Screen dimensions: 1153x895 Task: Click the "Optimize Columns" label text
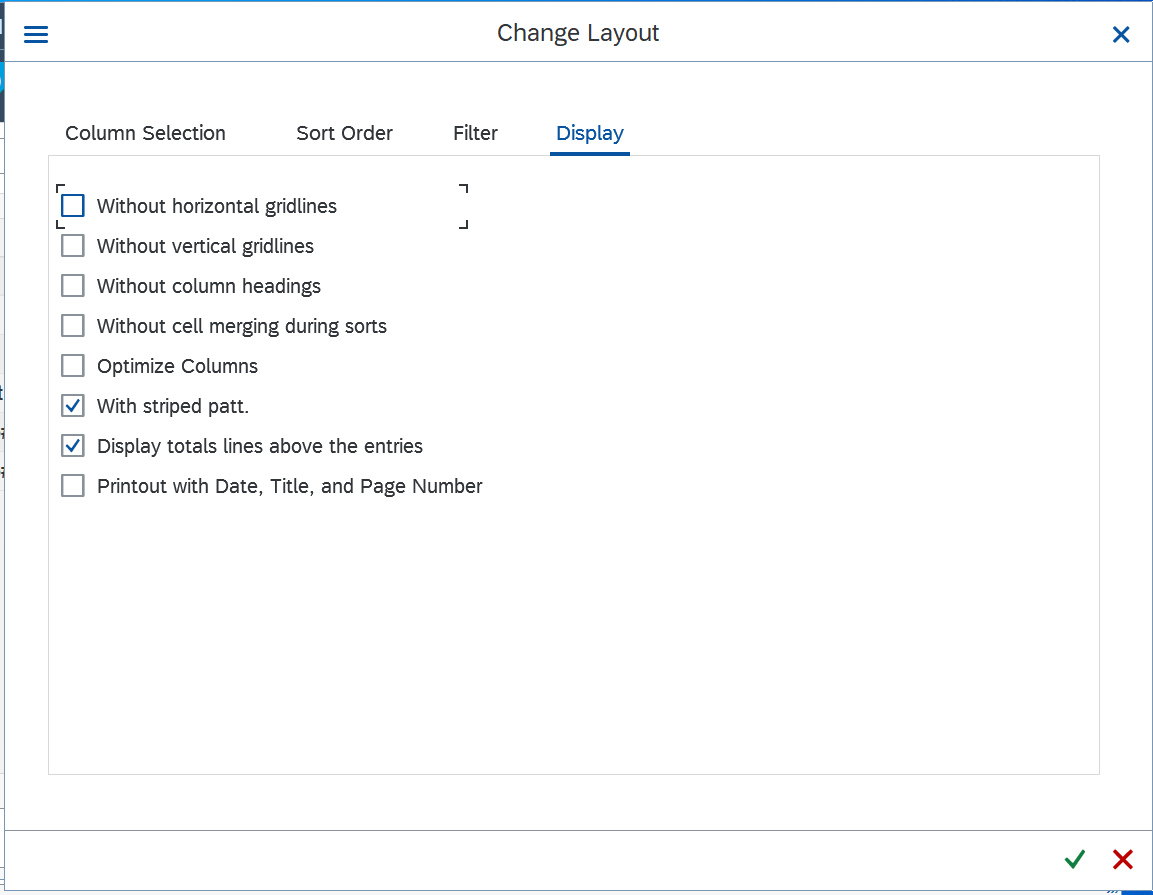click(177, 366)
